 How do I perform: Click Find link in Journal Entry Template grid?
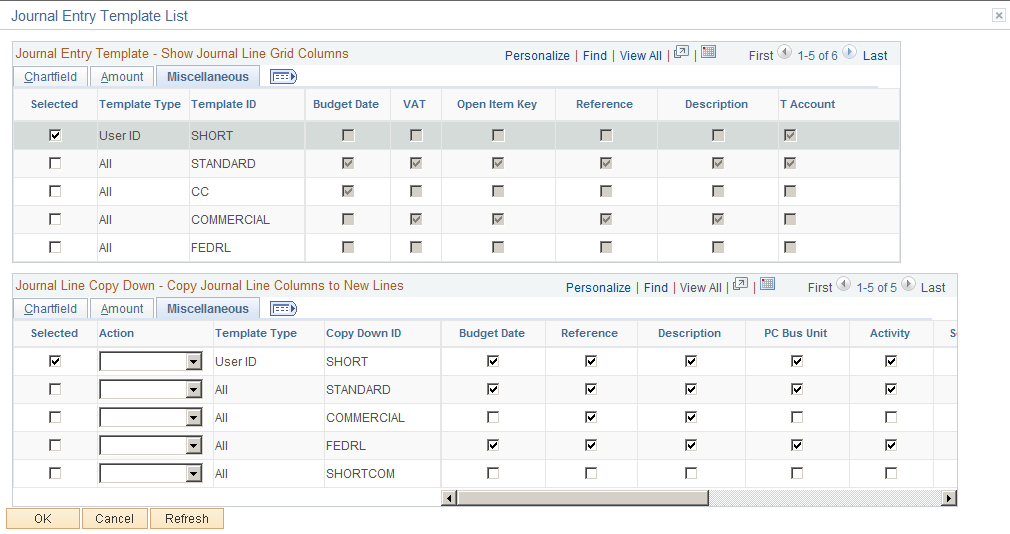(595, 56)
